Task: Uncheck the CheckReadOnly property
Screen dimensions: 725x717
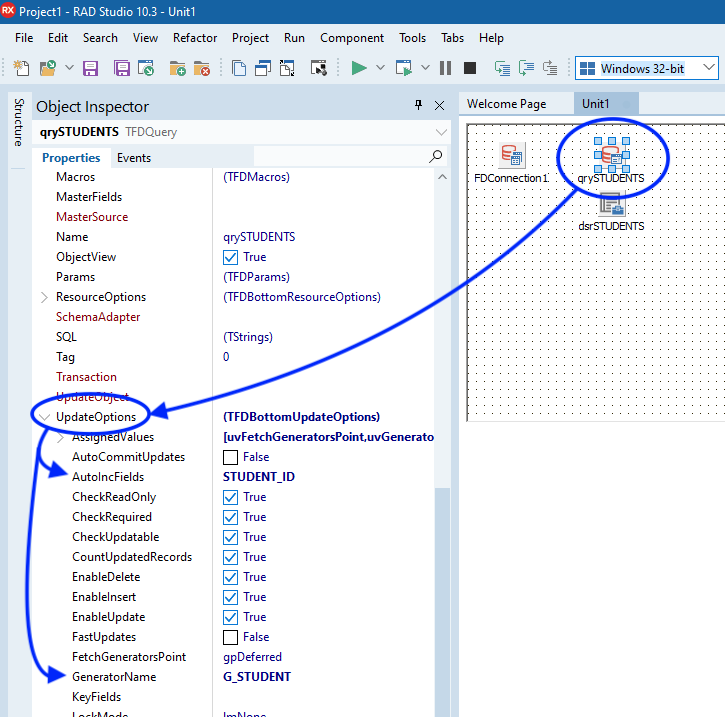Action: (x=231, y=497)
